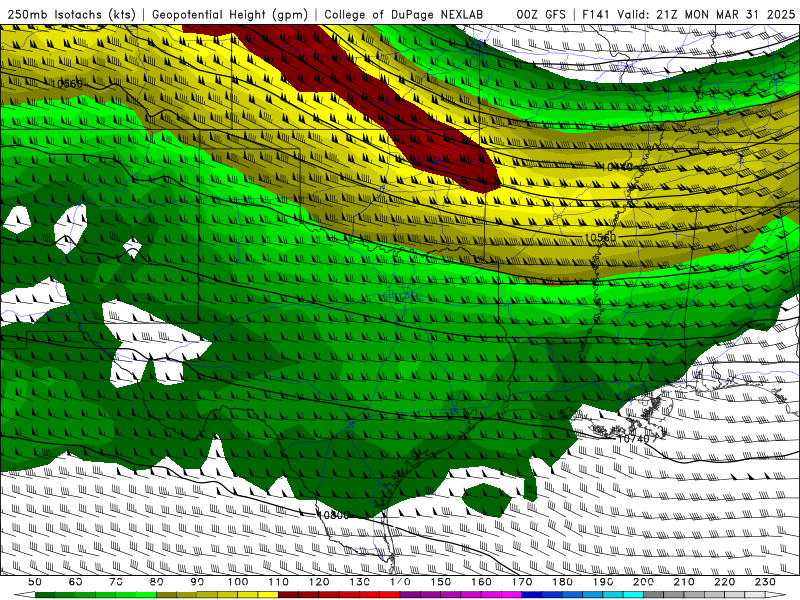This screenshot has width=800, height=600.
Task: Click the 10560 contour label near the Mississippi River
Action: point(600,238)
